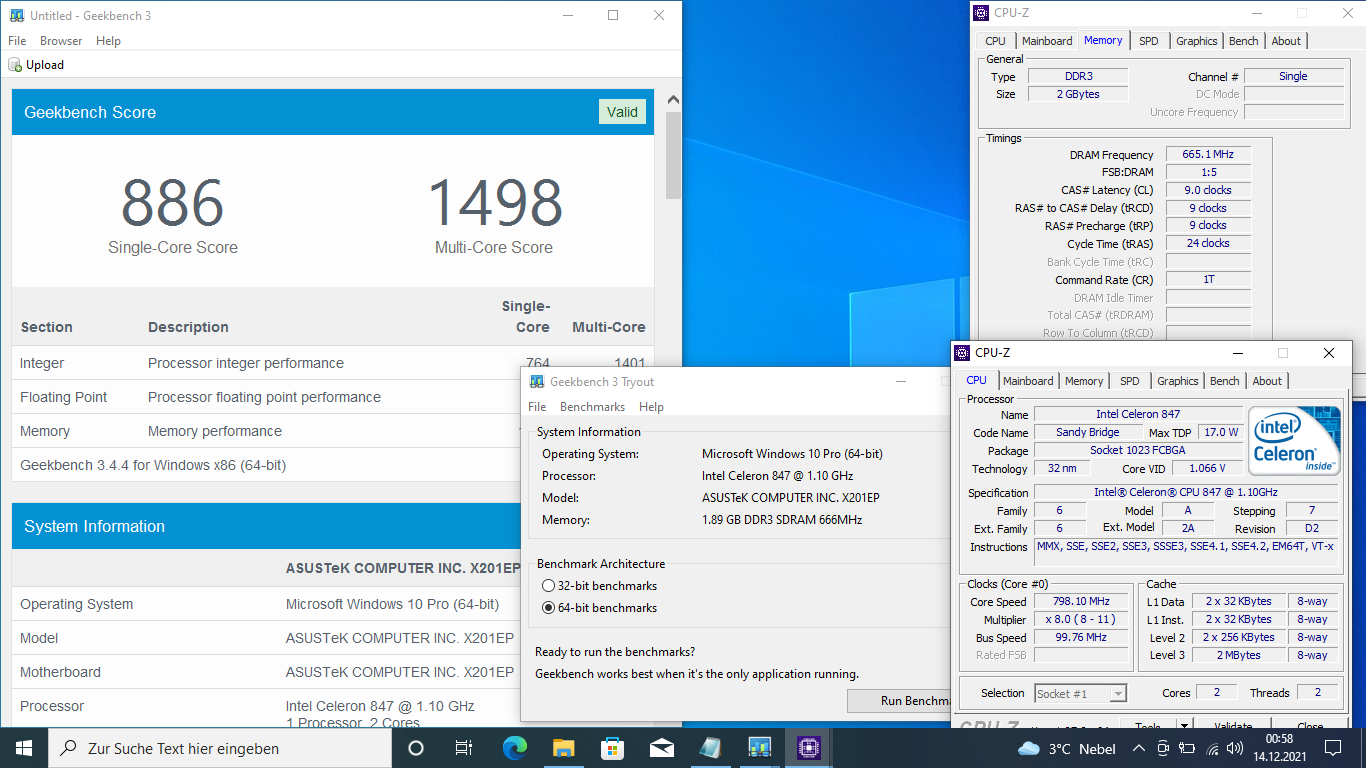Open the Mail app from taskbar
1366x768 pixels.
(661, 748)
